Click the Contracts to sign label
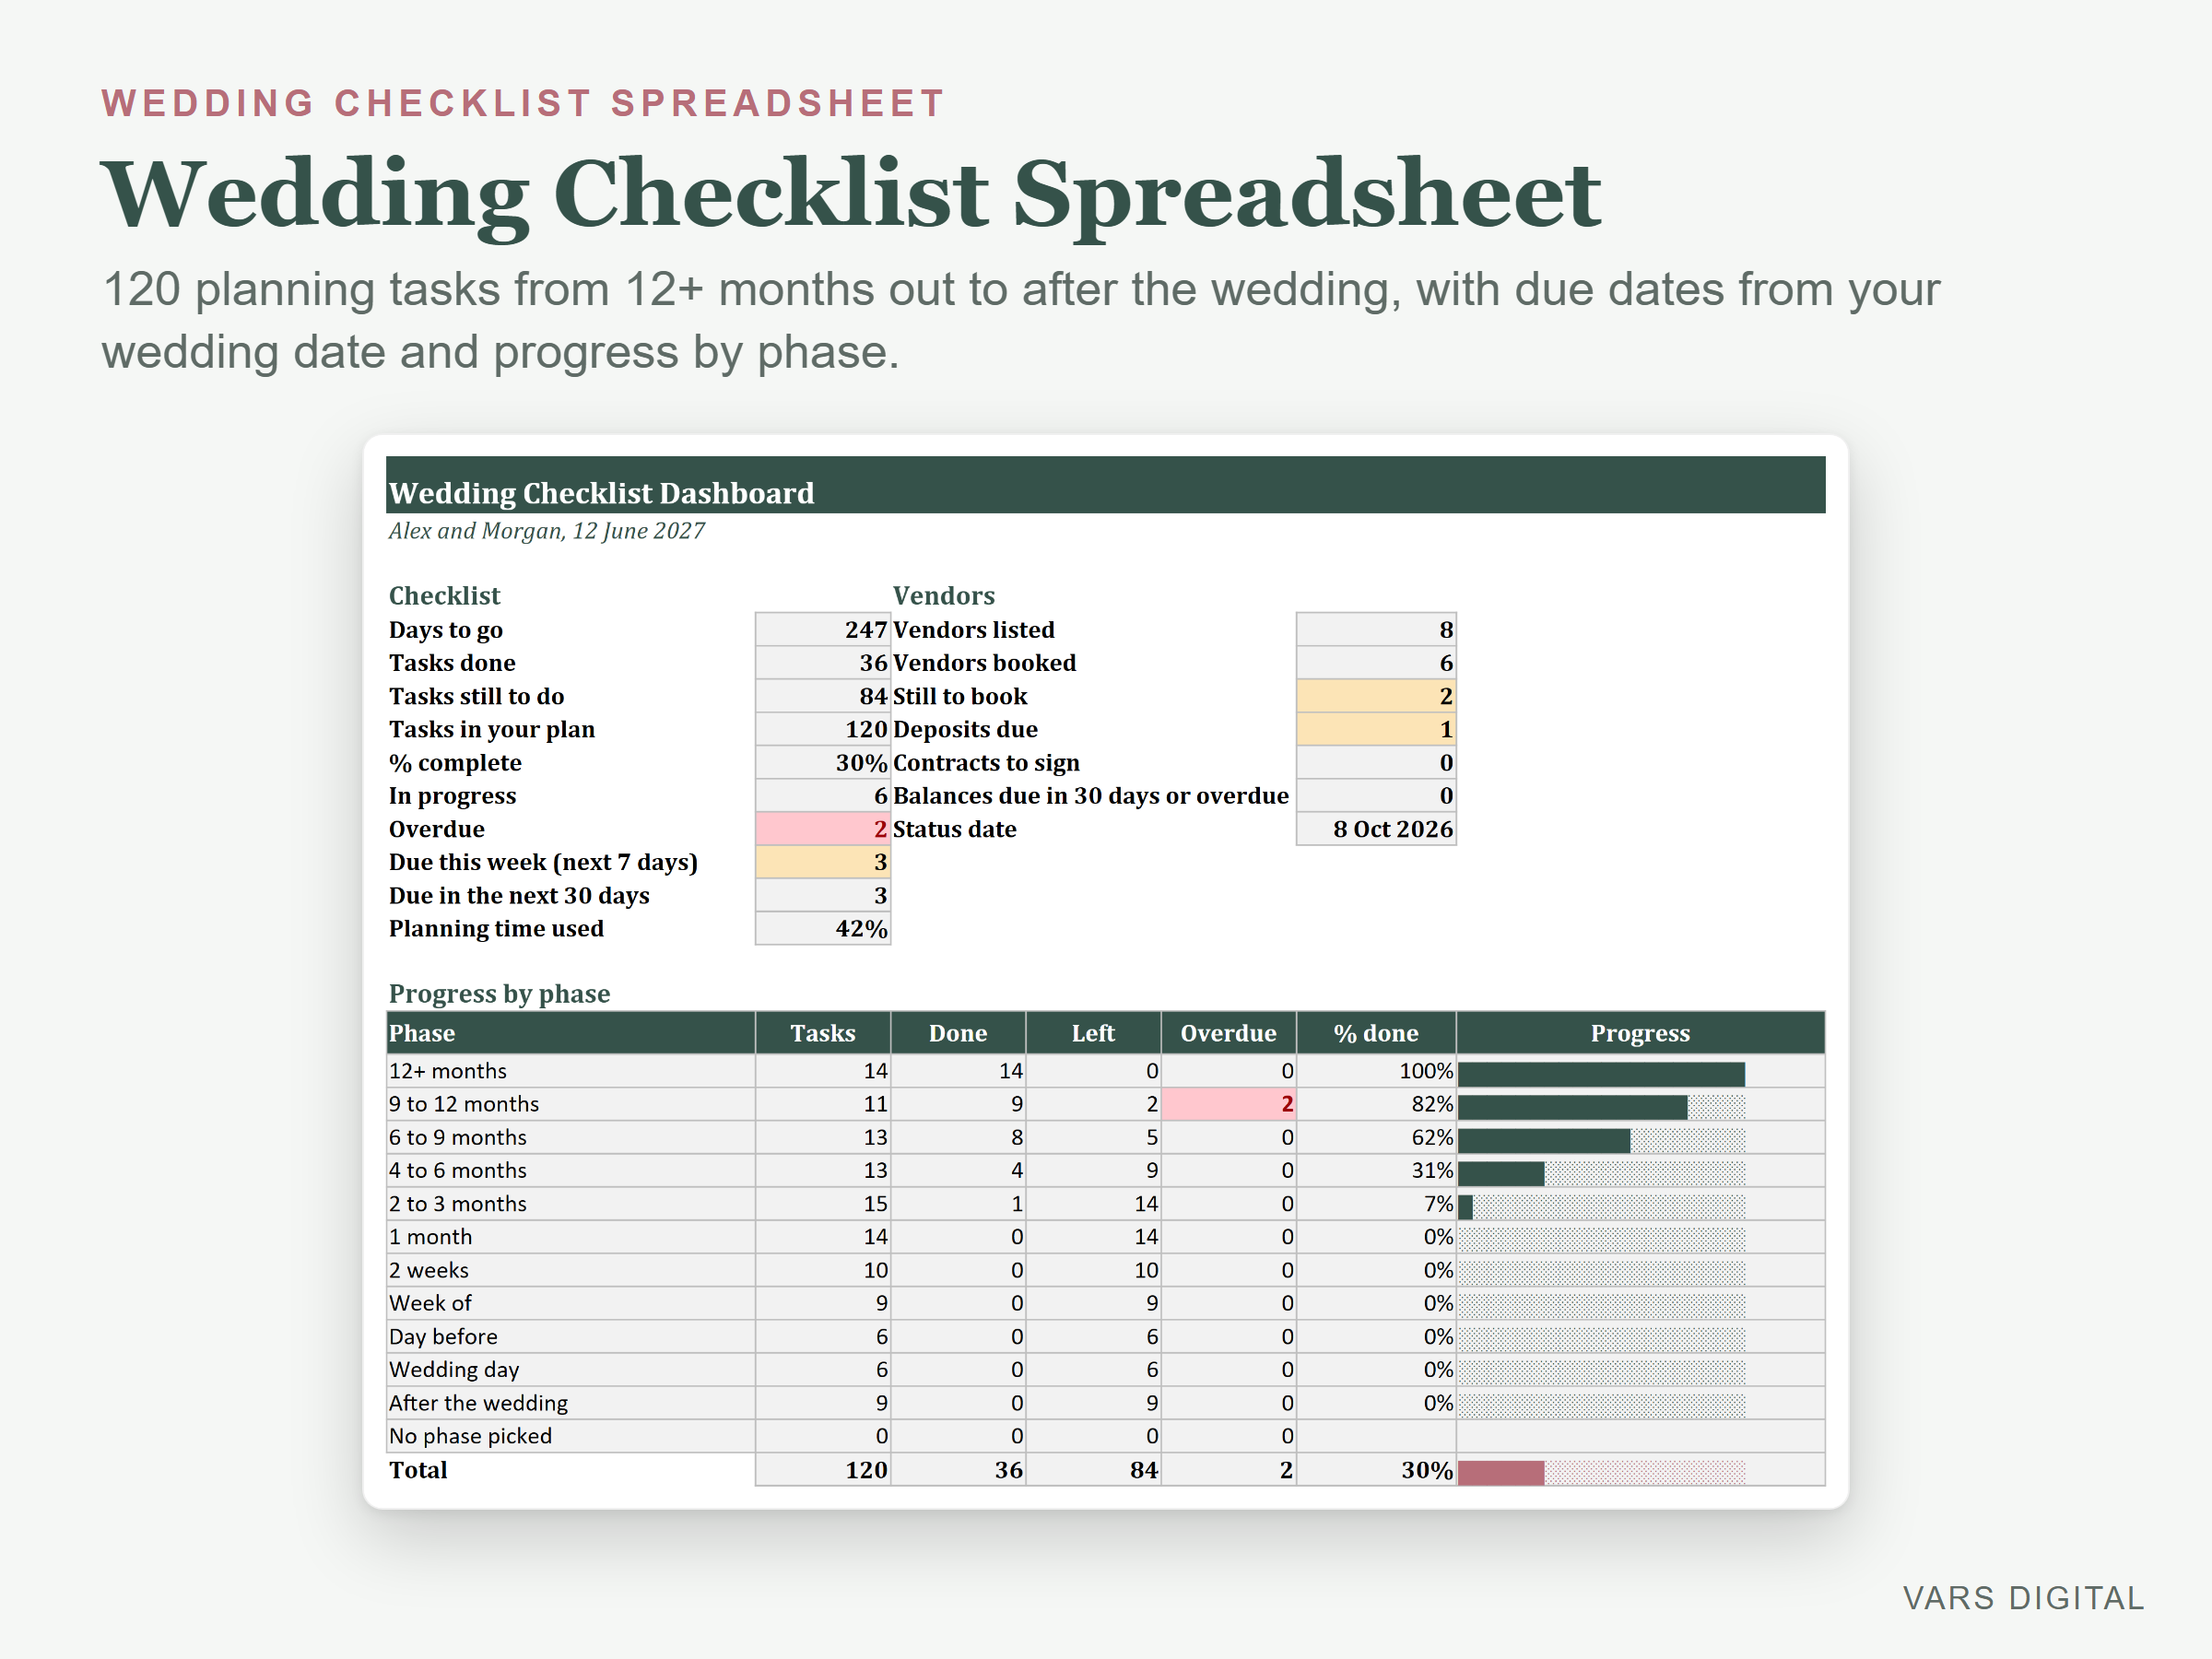Screen dimensions: 2212x1659 click(986, 763)
